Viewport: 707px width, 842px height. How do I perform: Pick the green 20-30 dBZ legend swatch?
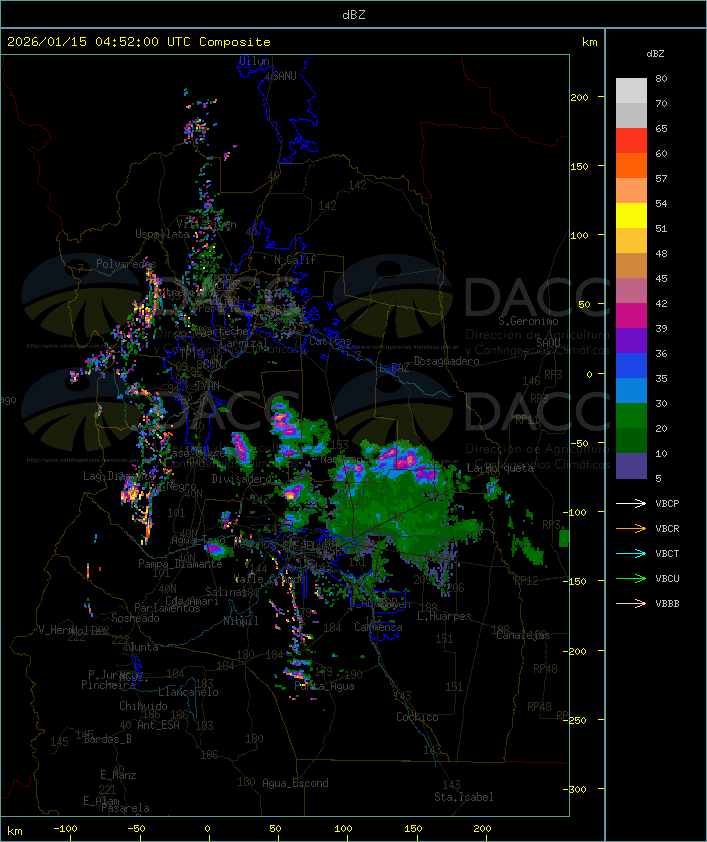click(x=631, y=416)
